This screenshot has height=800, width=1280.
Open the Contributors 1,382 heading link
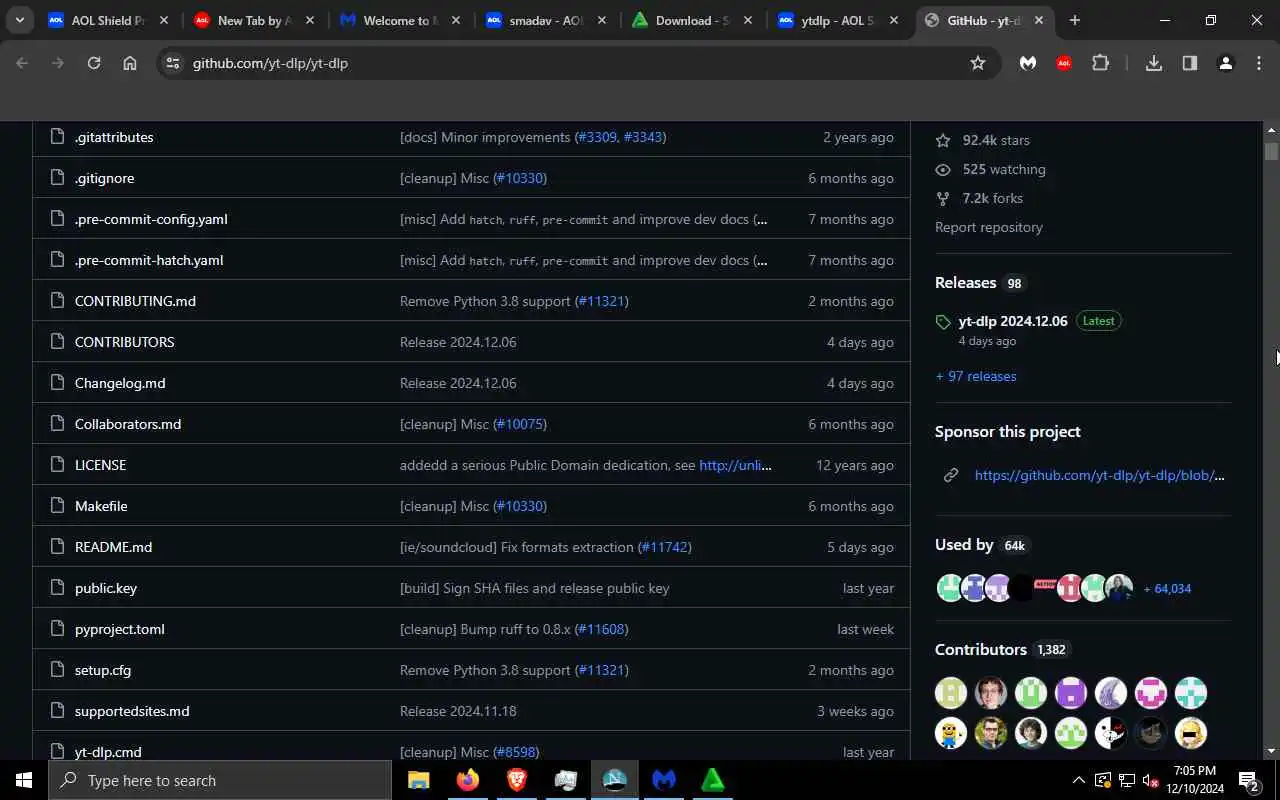tap(1002, 649)
